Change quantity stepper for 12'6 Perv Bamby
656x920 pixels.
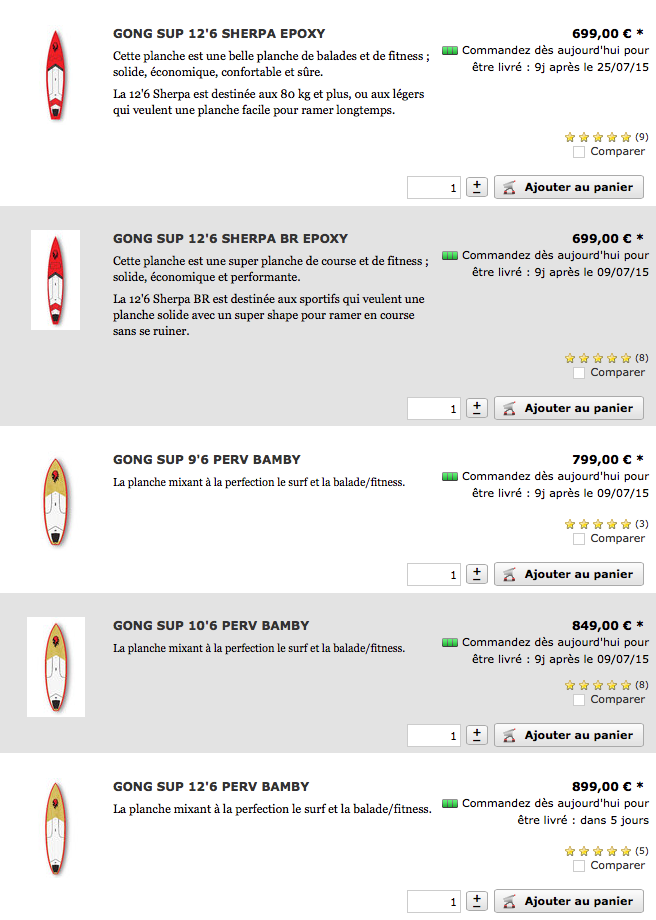pyautogui.click(x=477, y=901)
